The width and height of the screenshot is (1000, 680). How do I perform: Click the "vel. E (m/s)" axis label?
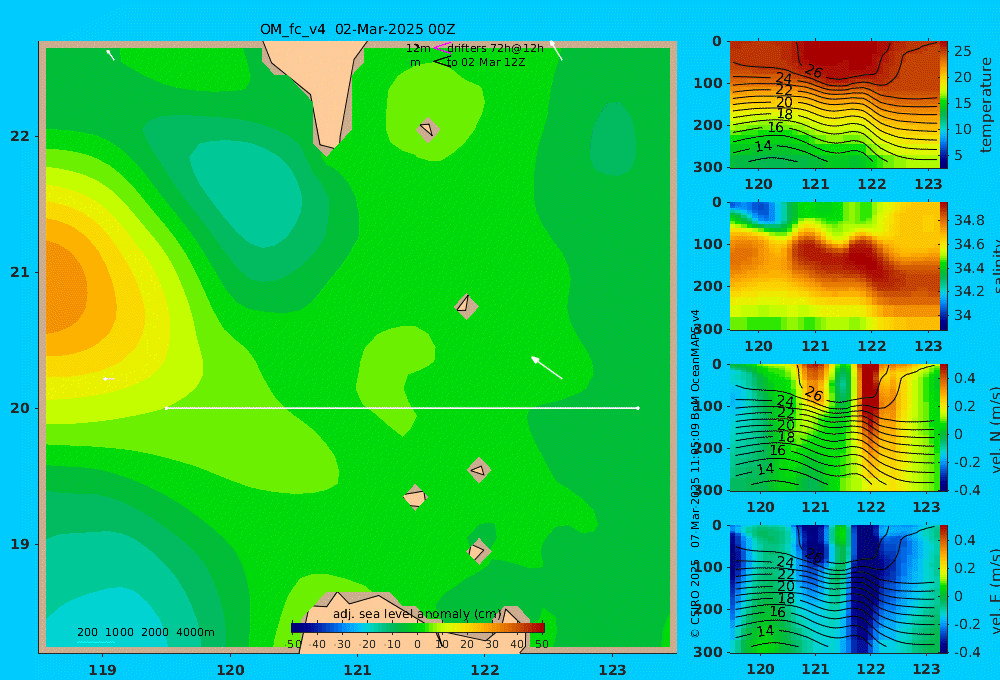click(994, 590)
